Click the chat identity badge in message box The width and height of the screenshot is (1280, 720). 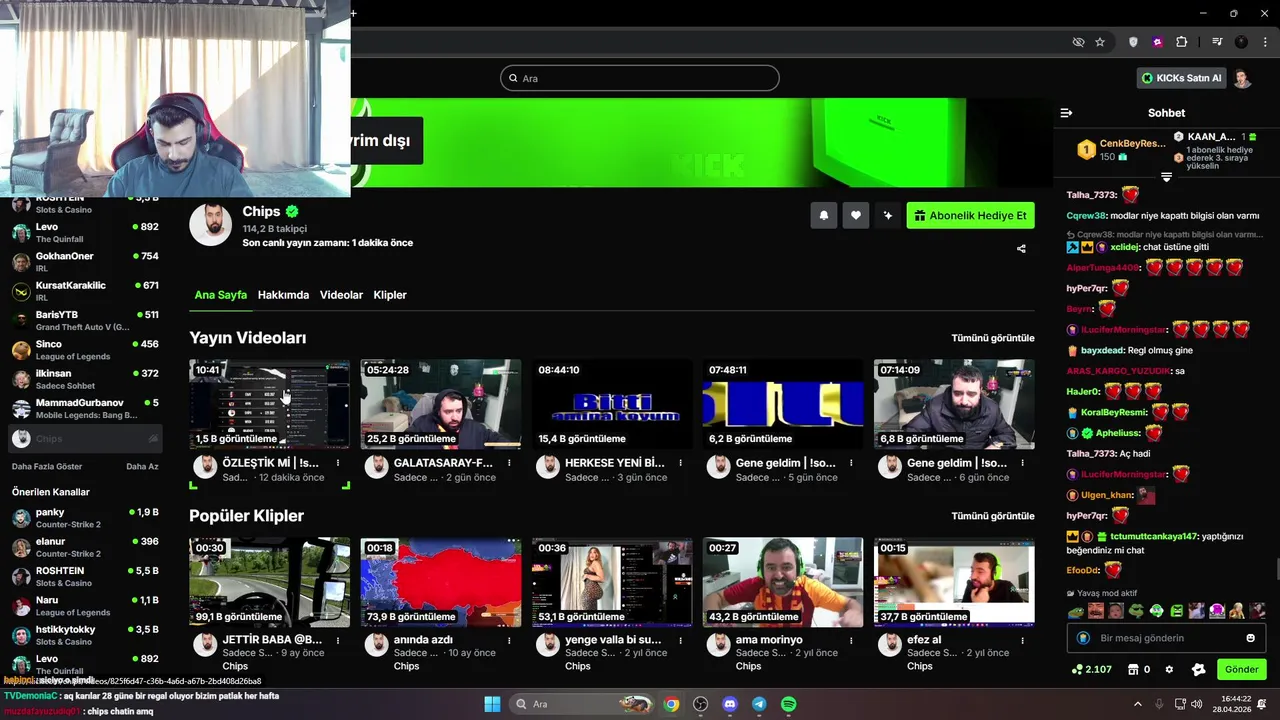pyautogui.click(x=1083, y=638)
